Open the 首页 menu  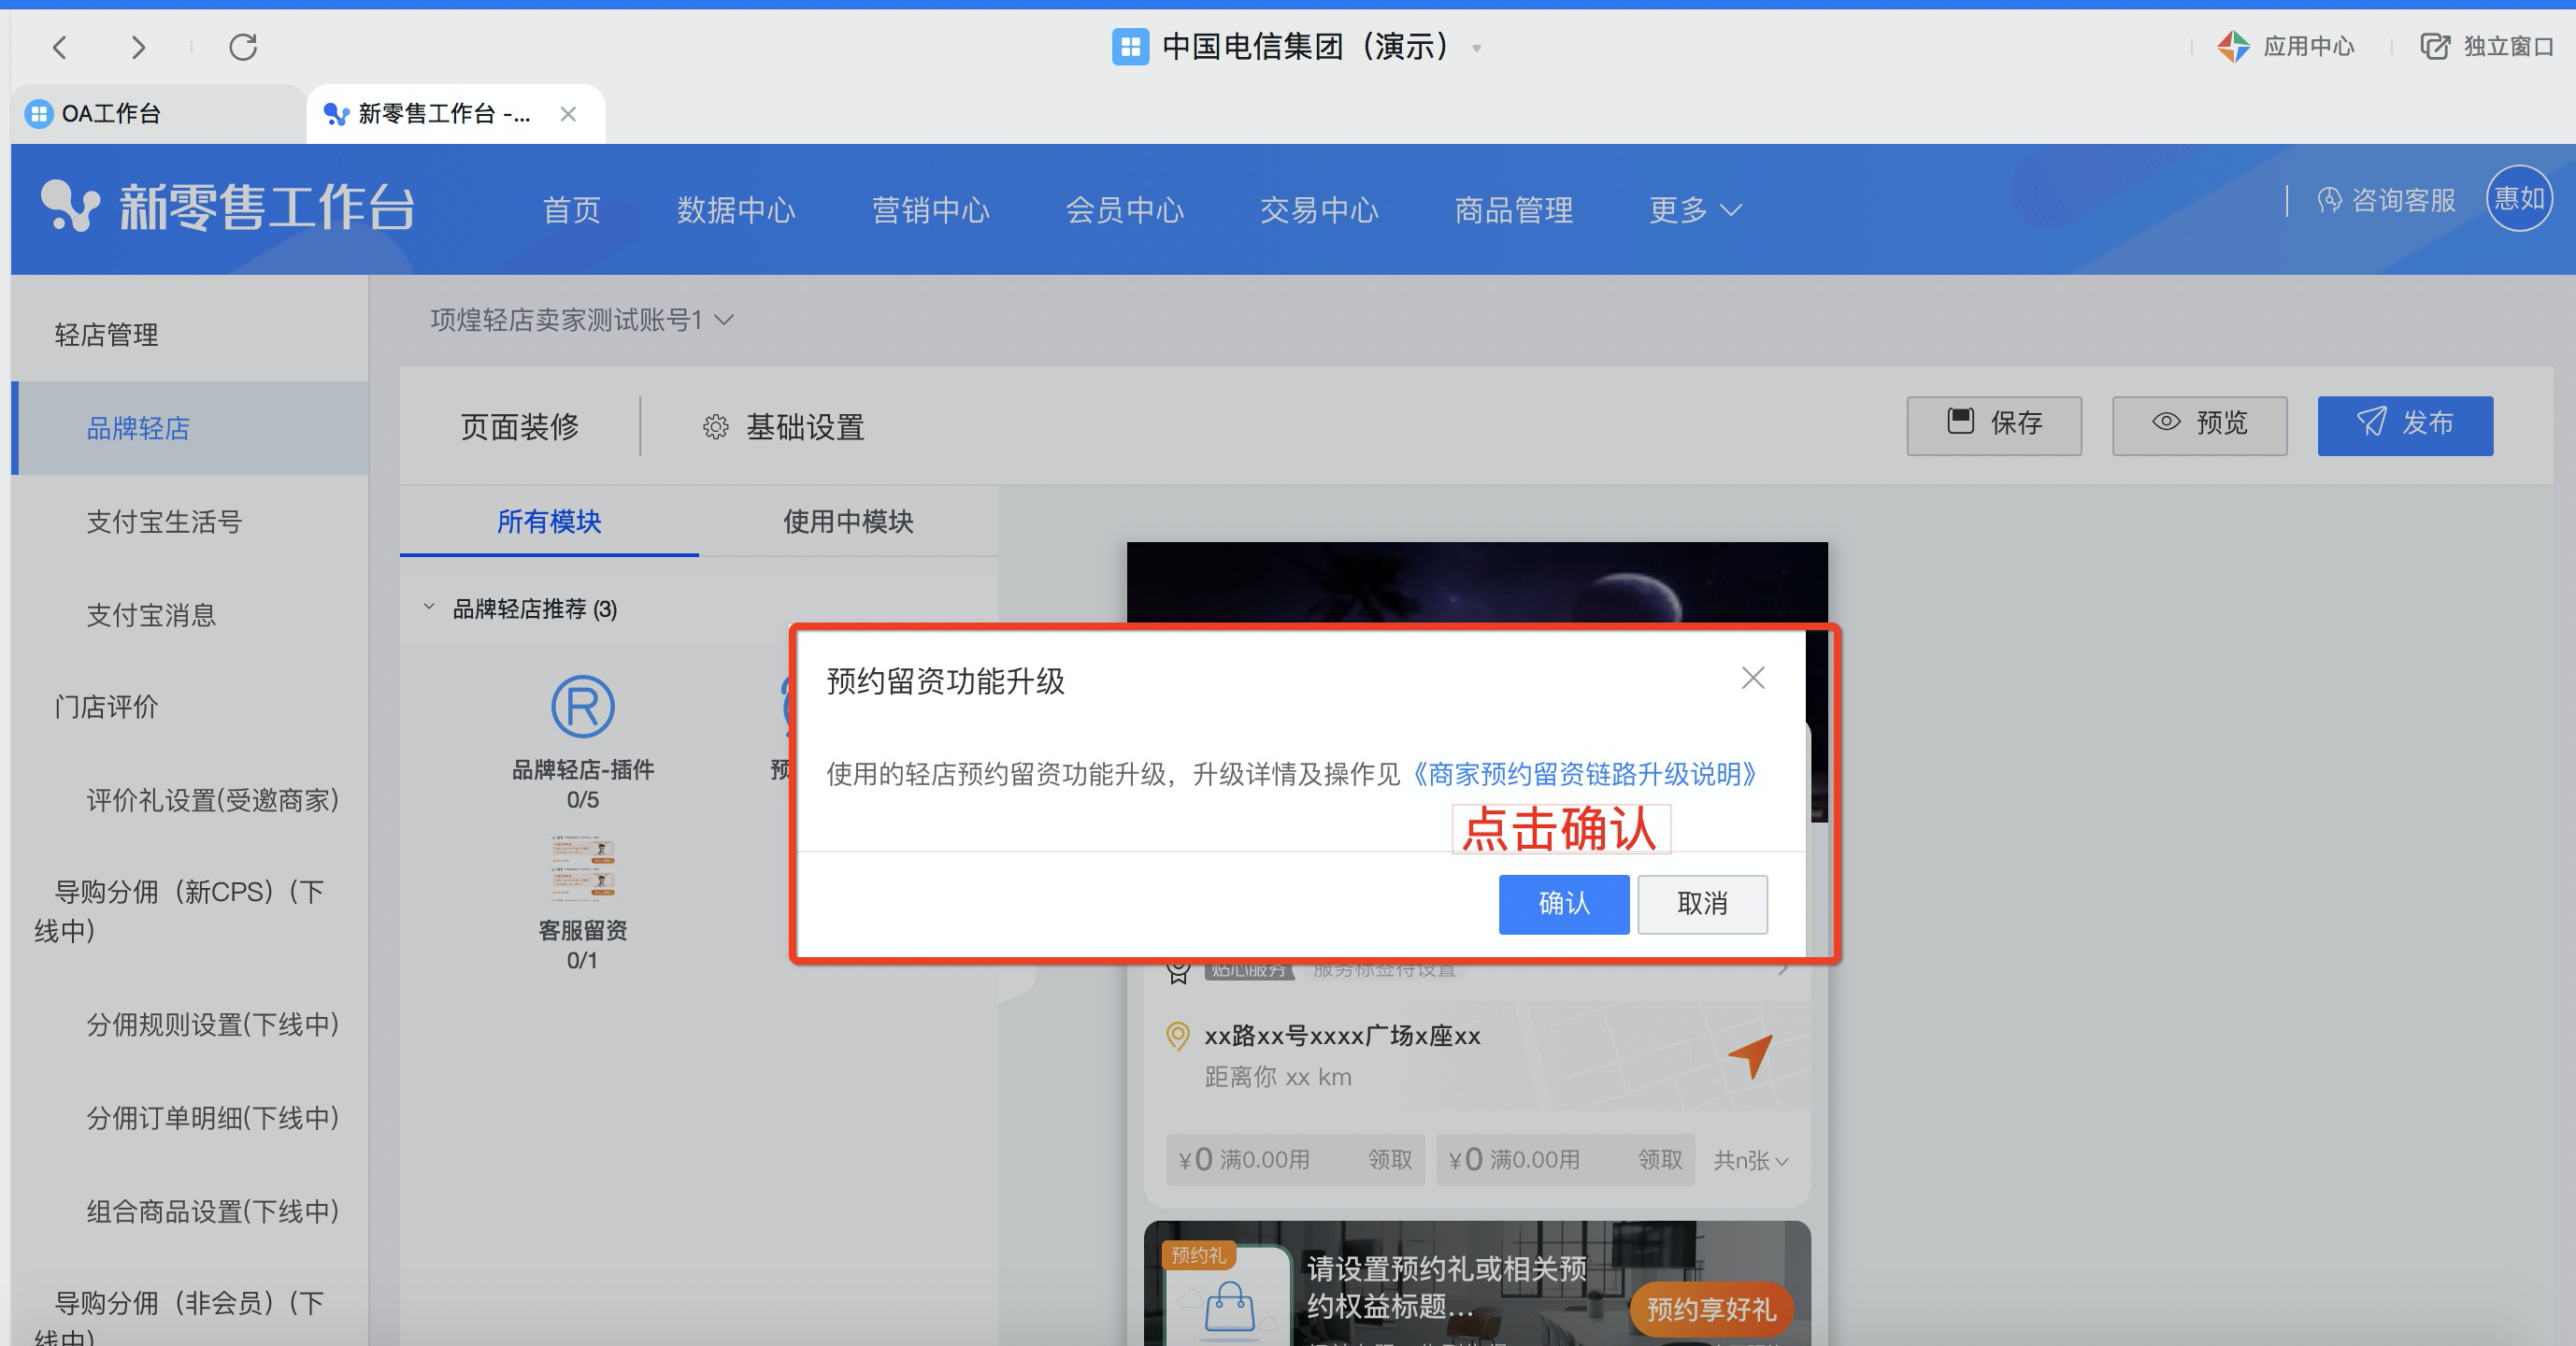[x=571, y=210]
